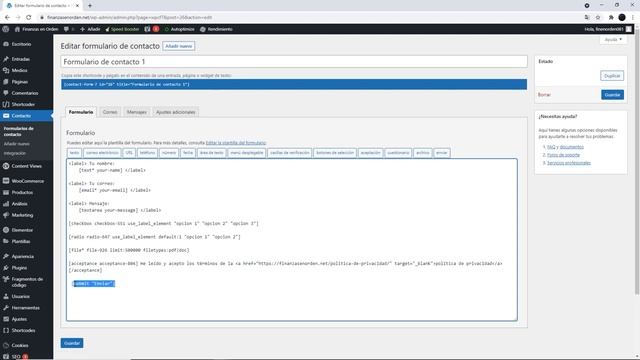Select the blue shortcode field
The image size is (640, 360).
pyautogui.click(x=294, y=84)
